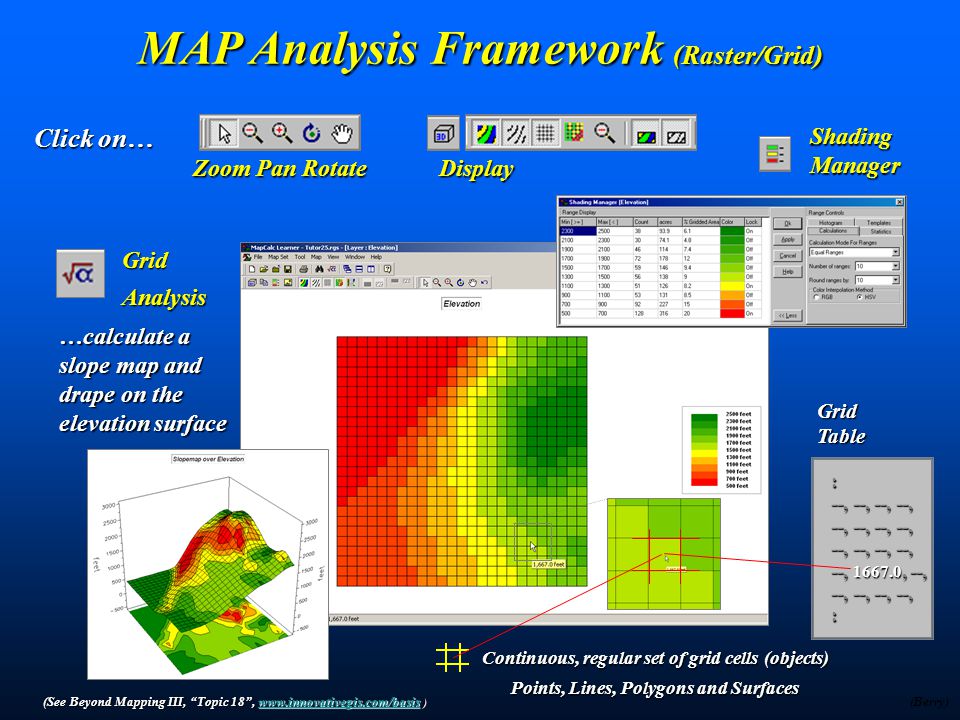Open the File menu in MapCalc
Screen dimensions: 960x720
tap(258, 257)
